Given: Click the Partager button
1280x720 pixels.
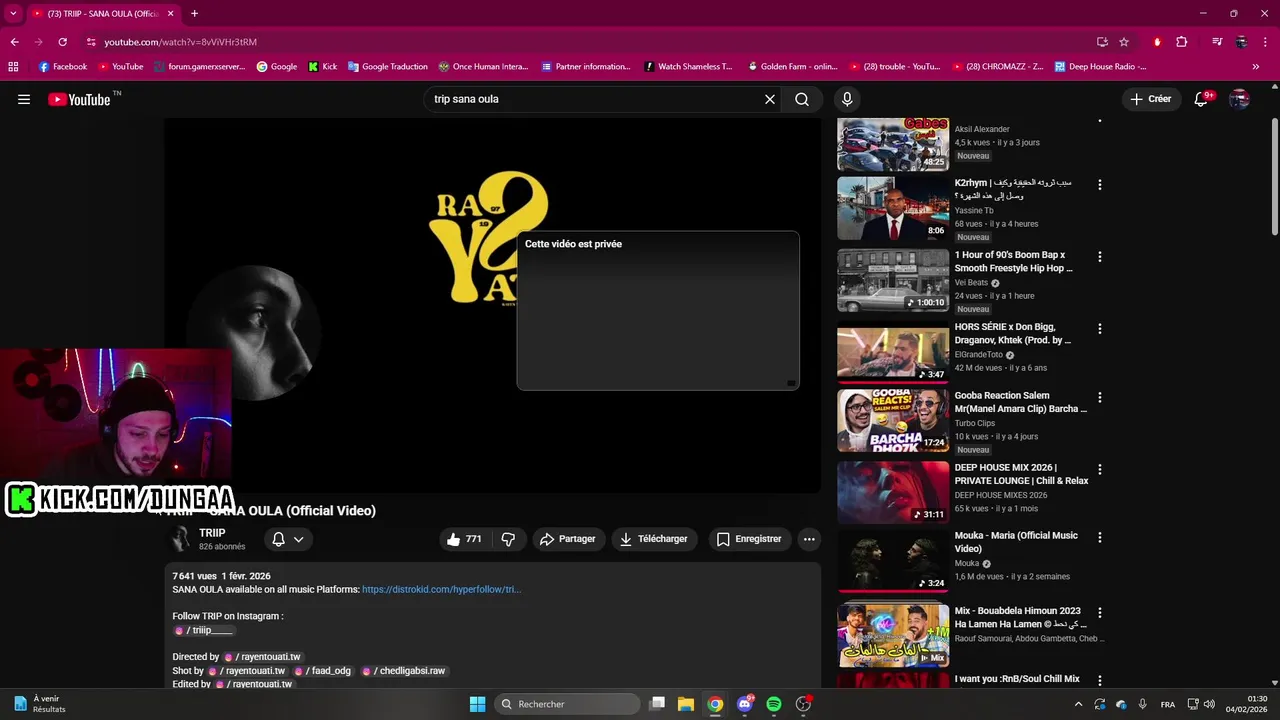Looking at the screenshot, I should tap(568, 539).
